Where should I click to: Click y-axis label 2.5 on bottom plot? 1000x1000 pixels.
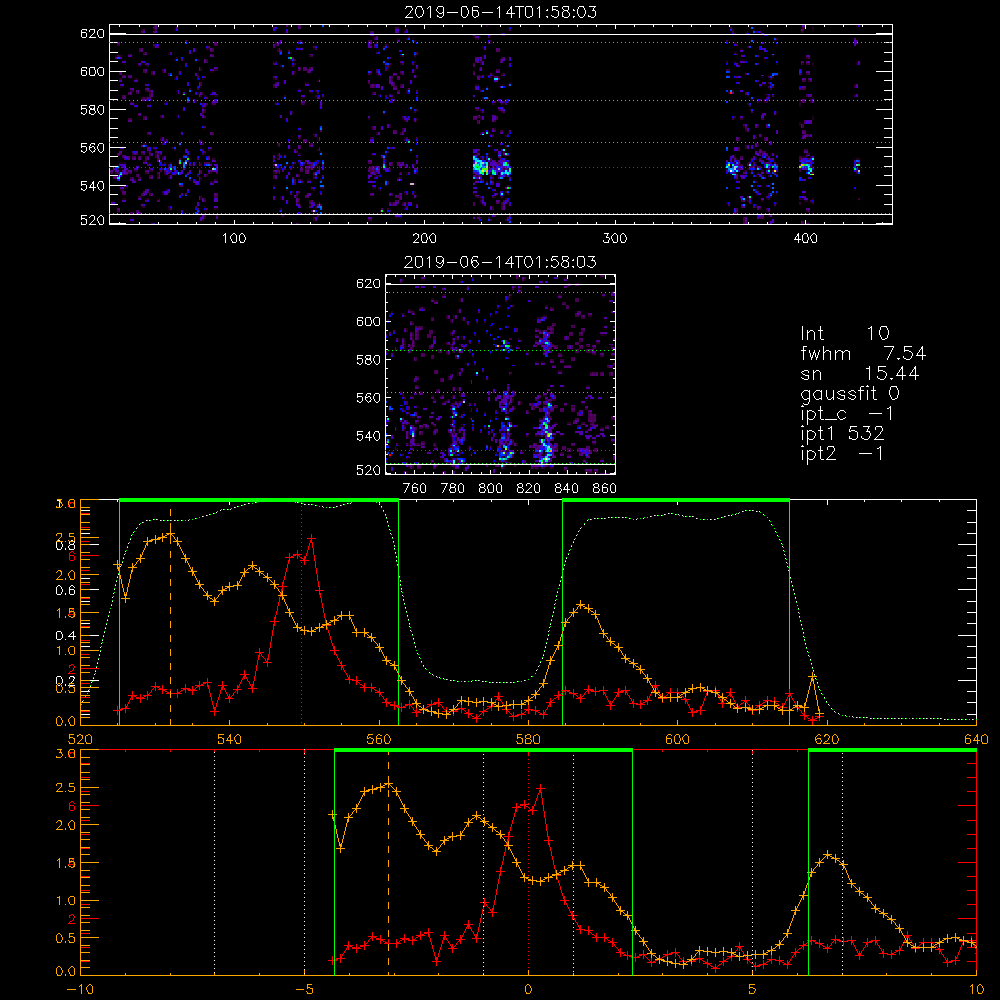(x=66, y=788)
